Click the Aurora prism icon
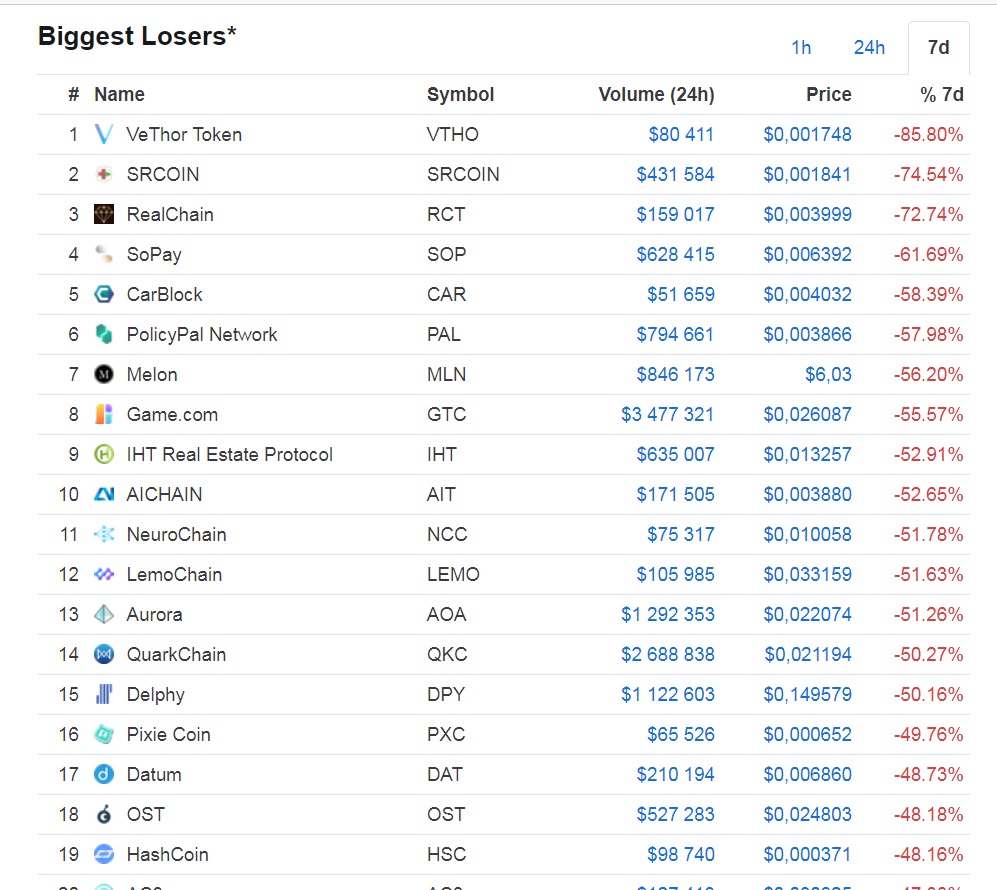997x890 pixels. pos(104,614)
